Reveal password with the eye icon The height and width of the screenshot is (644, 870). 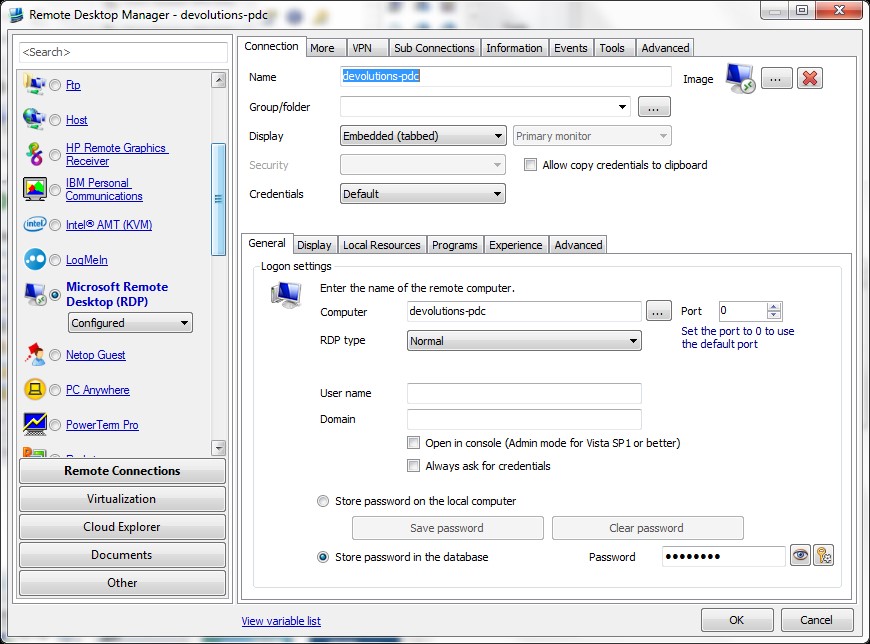click(x=800, y=557)
